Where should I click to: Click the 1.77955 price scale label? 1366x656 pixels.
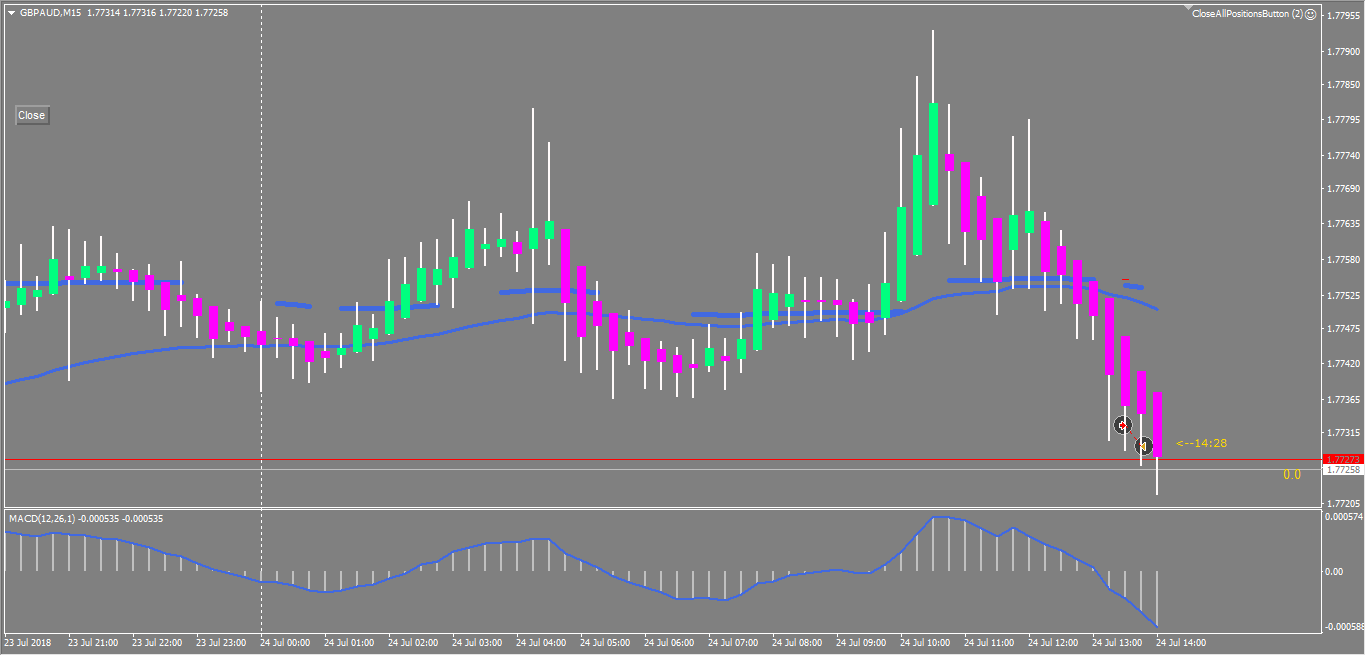(1342, 16)
